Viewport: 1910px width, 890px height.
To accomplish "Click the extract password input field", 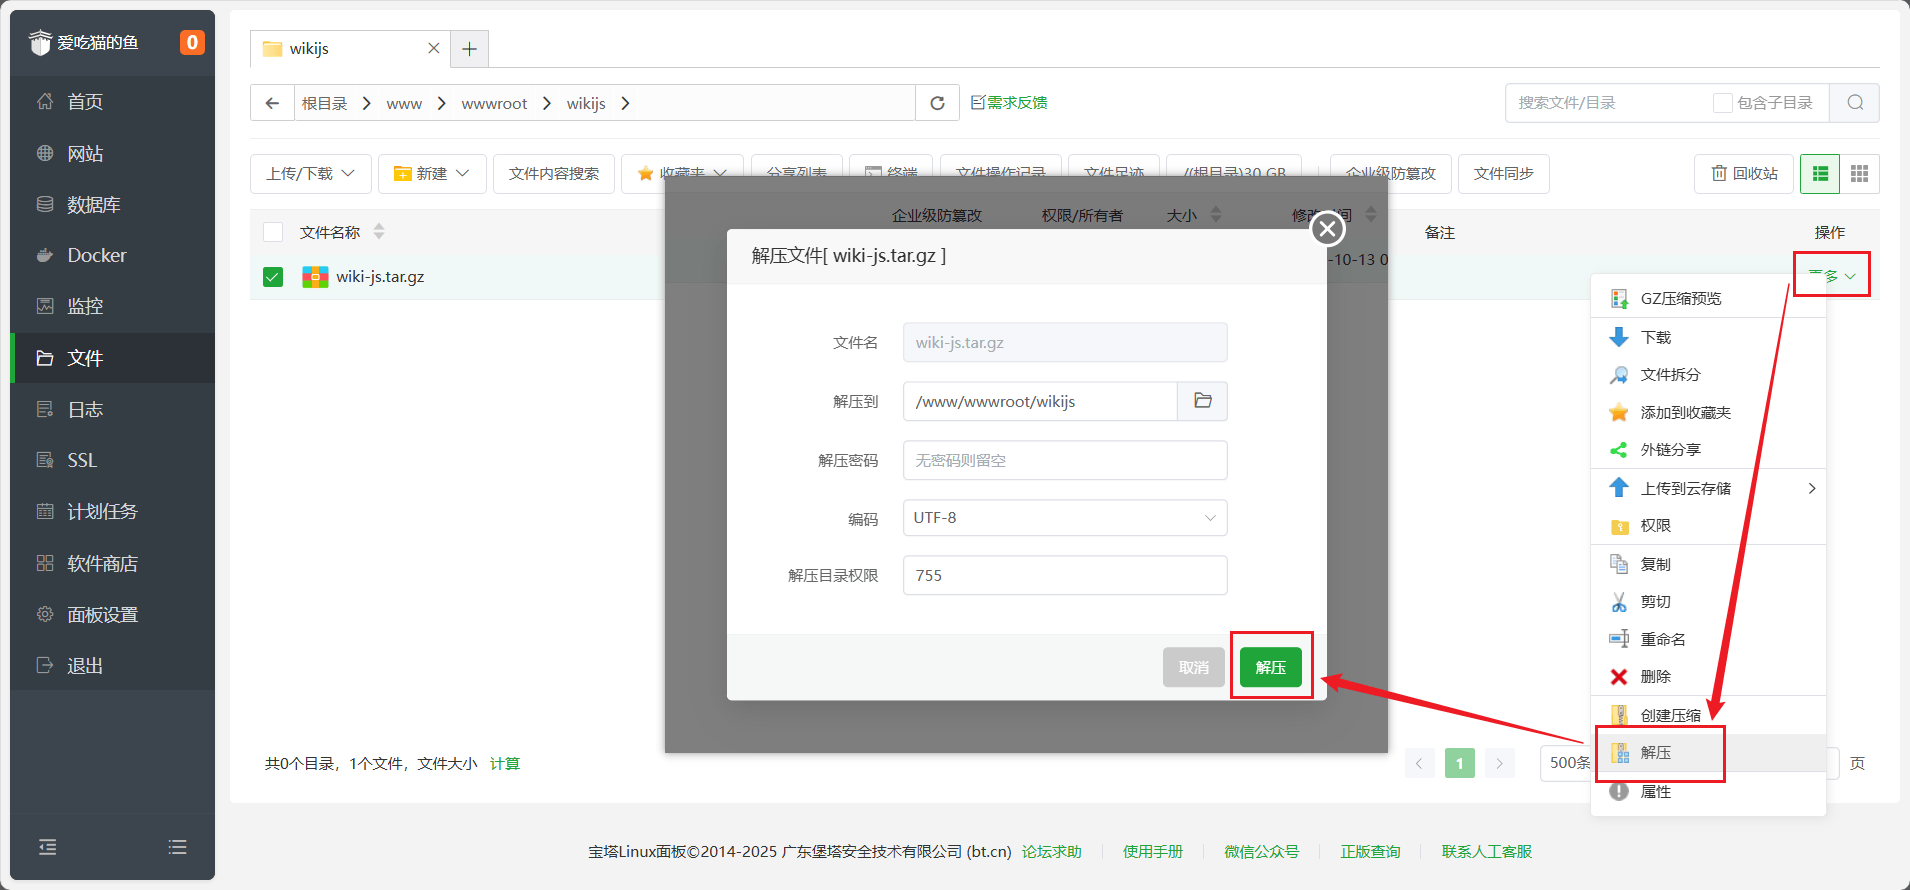I will coord(1064,460).
